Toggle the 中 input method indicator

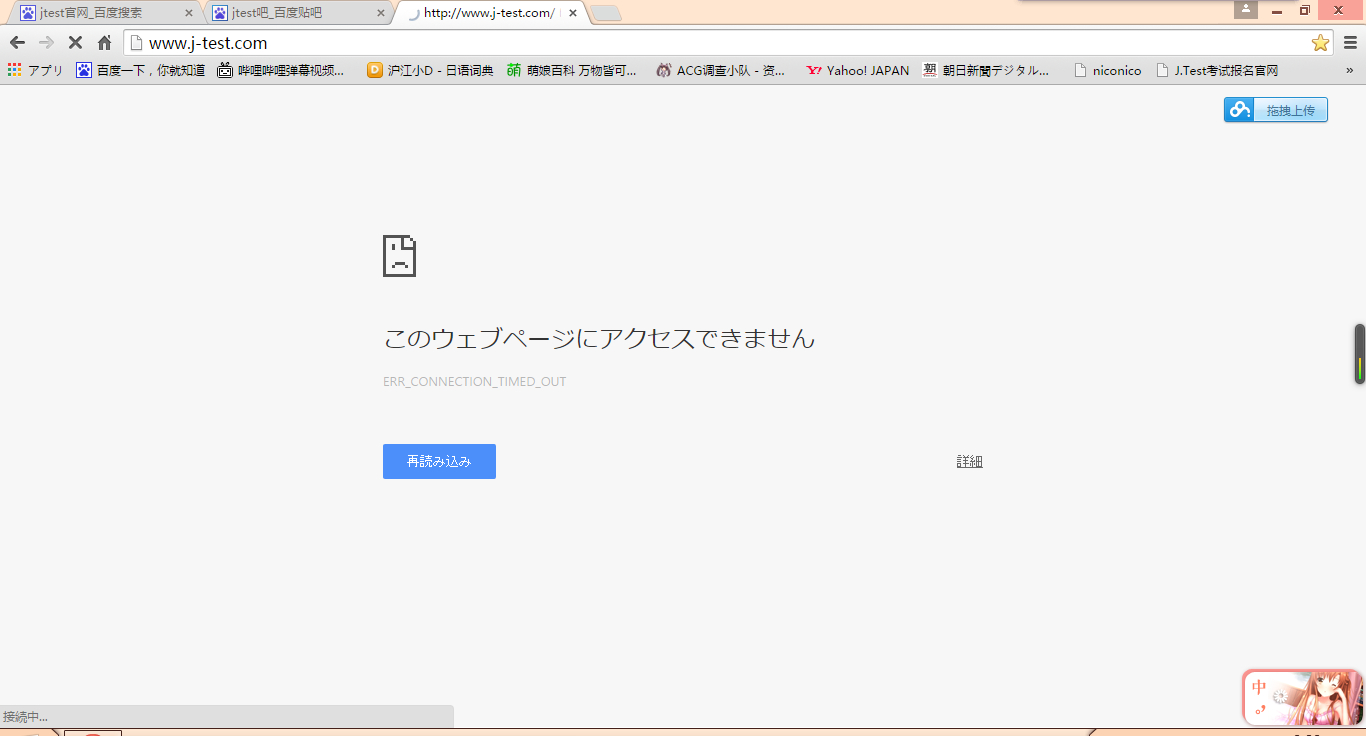click(1259, 688)
